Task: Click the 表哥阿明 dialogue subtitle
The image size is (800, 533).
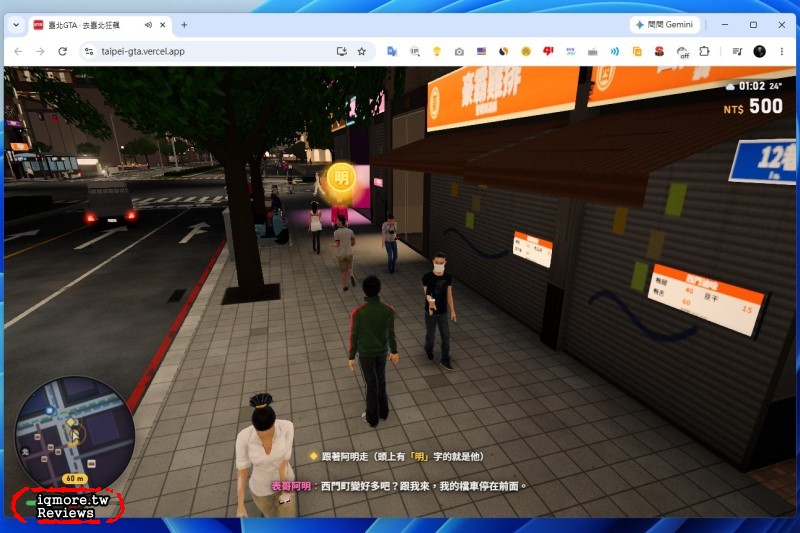Action: click(398, 486)
